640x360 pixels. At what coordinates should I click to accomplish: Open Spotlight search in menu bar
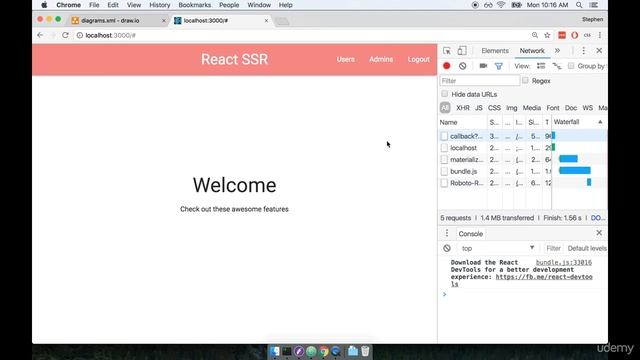click(579, 5)
